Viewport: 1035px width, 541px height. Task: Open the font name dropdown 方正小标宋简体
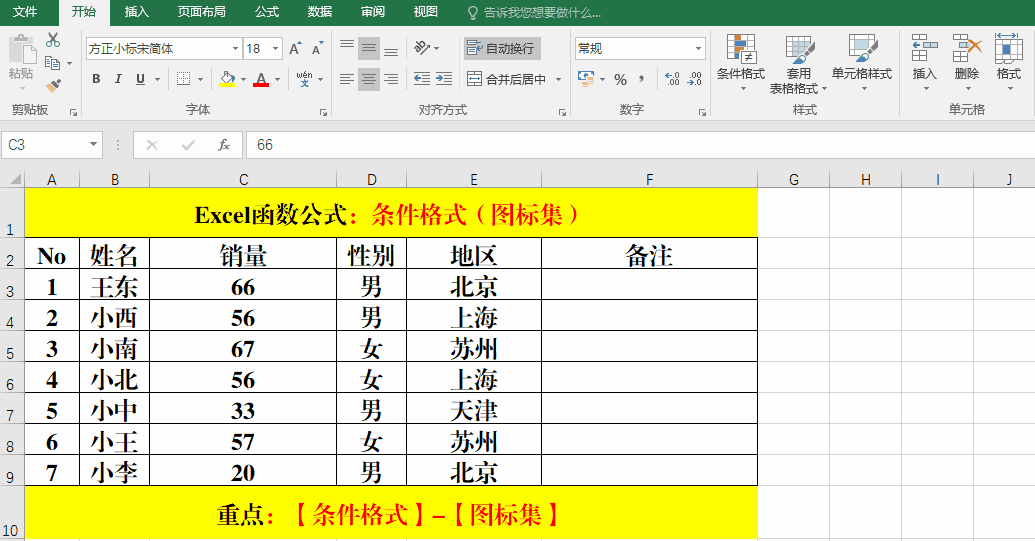pyautogui.click(x=236, y=48)
